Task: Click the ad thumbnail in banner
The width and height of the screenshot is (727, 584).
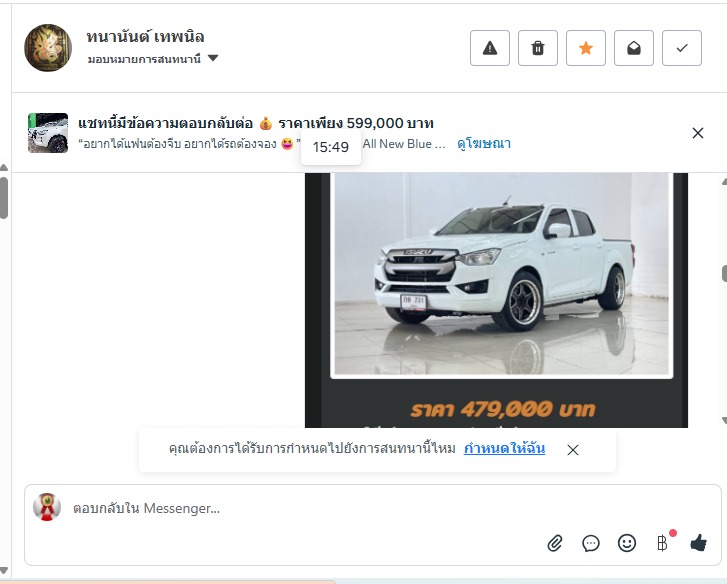Action: (x=48, y=133)
